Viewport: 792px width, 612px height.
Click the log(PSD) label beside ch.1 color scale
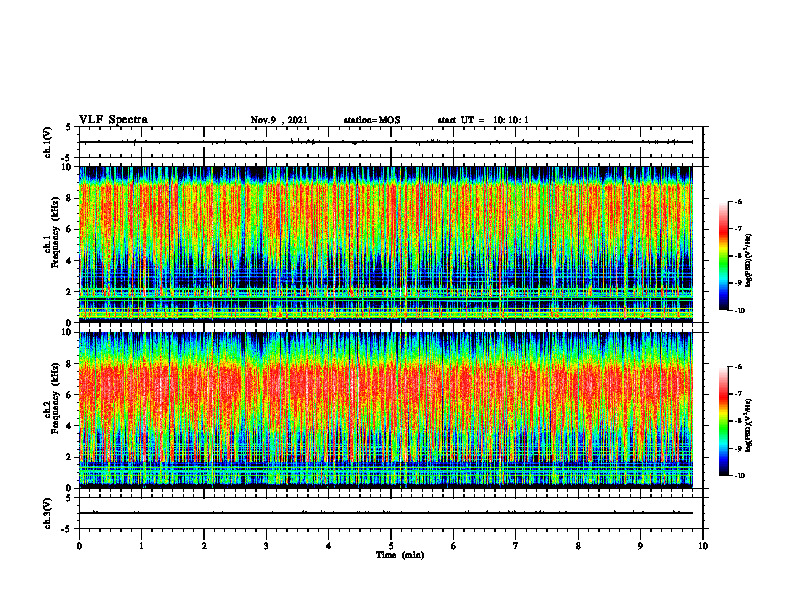749,260
